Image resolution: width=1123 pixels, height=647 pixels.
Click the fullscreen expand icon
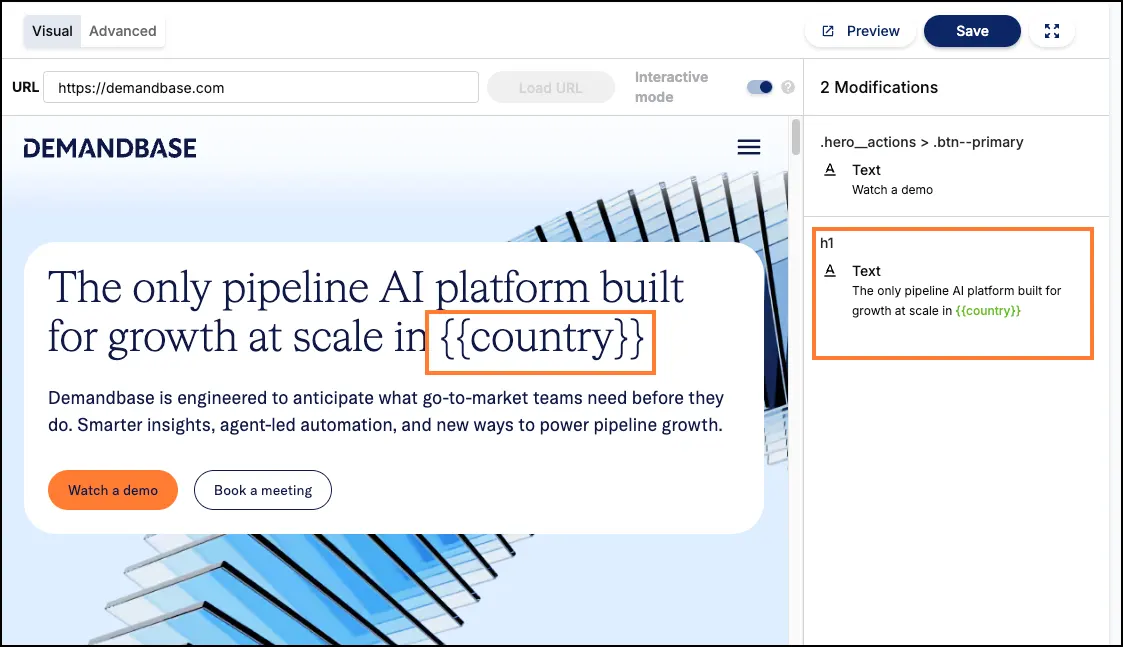click(1052, 31)
